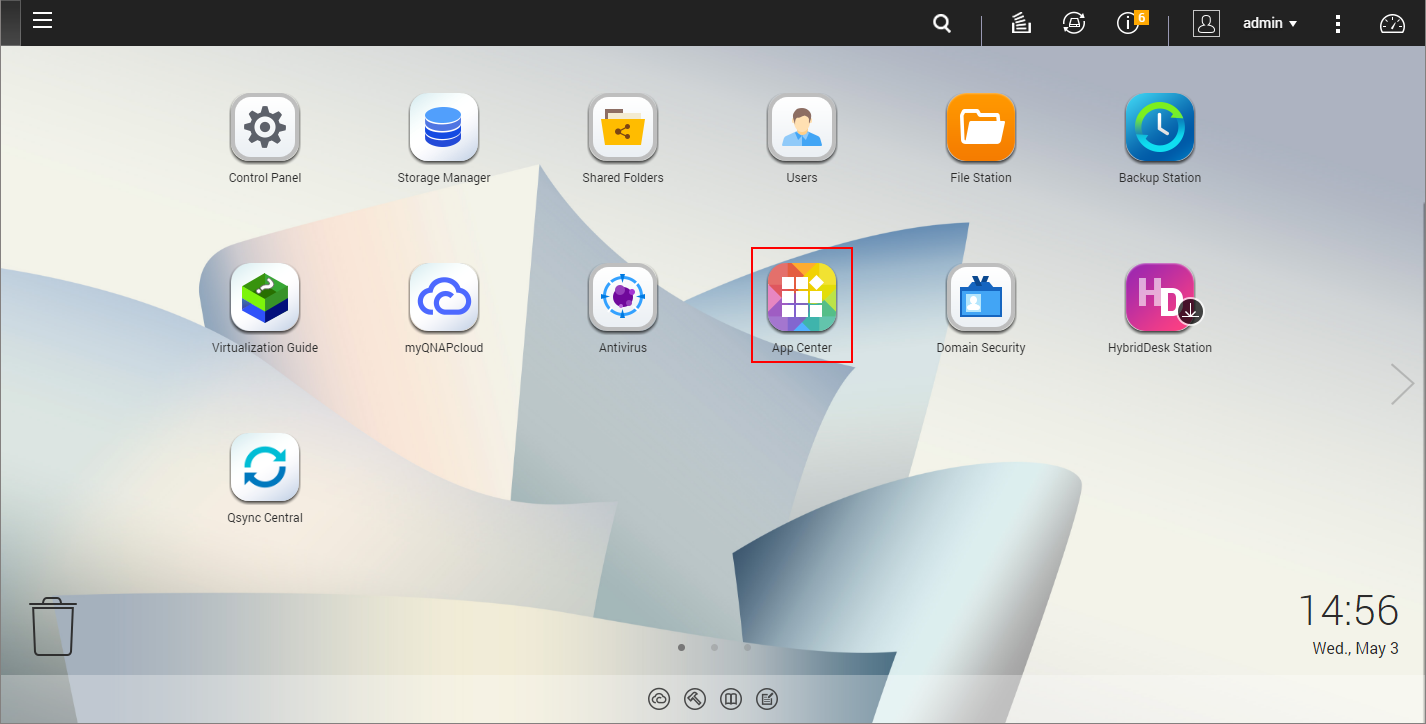Download HybridDesk Station via its badge
Viewport: 1426px width, 724px height.
pos(1190,312)
